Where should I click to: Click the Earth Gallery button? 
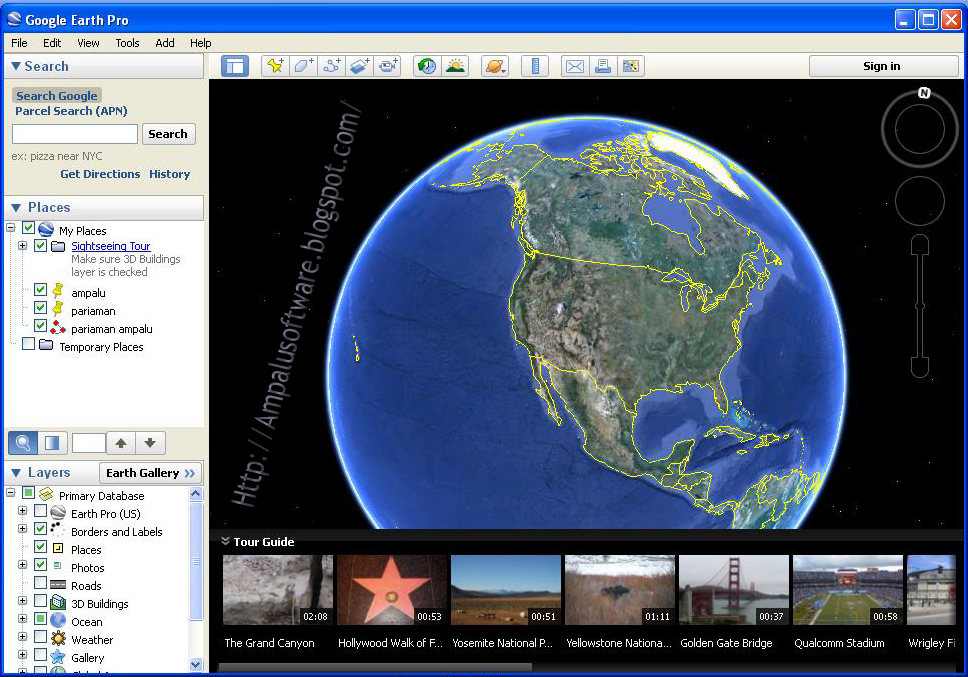point(151,472)
